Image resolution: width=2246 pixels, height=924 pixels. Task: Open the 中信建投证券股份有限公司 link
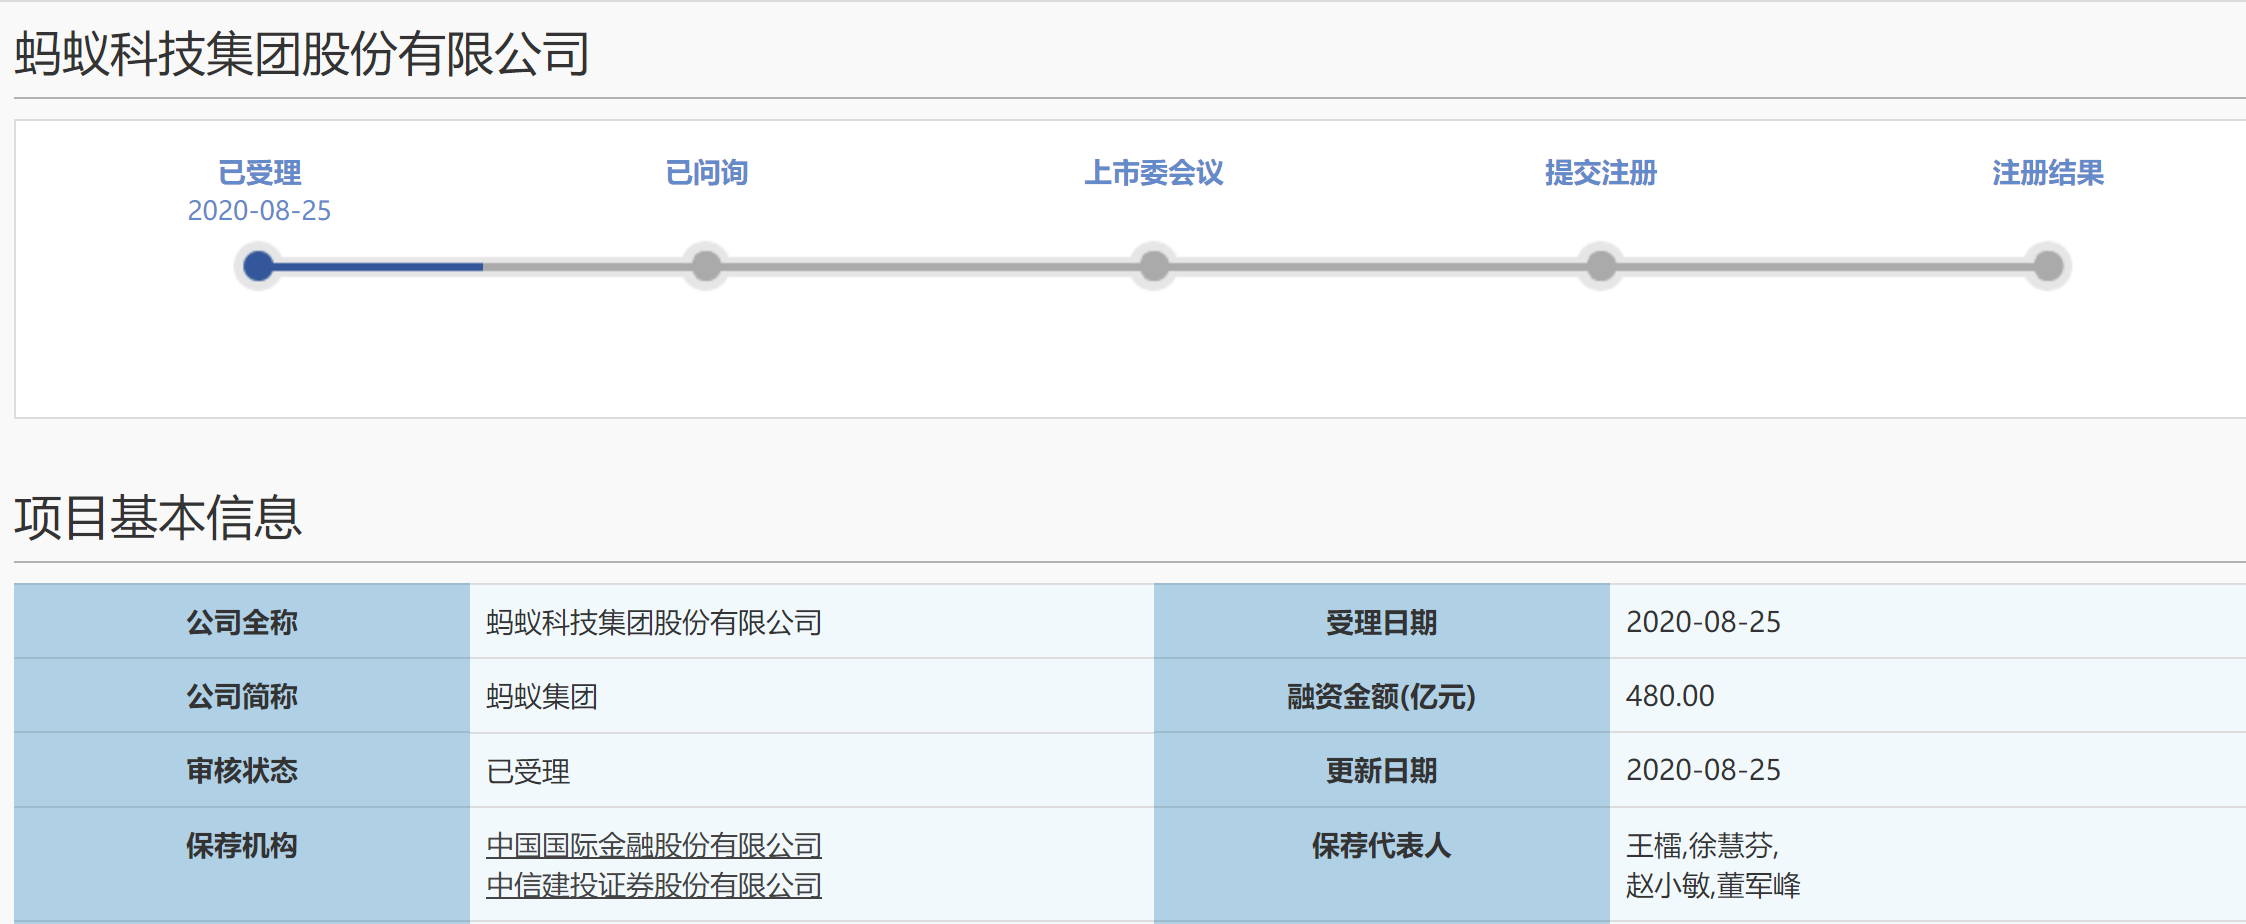pyautogui.click(x=654, y=886)
